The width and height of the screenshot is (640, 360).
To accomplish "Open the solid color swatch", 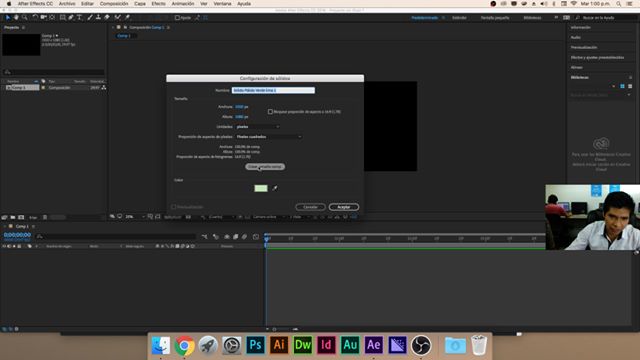I will (x=261, y=188).
